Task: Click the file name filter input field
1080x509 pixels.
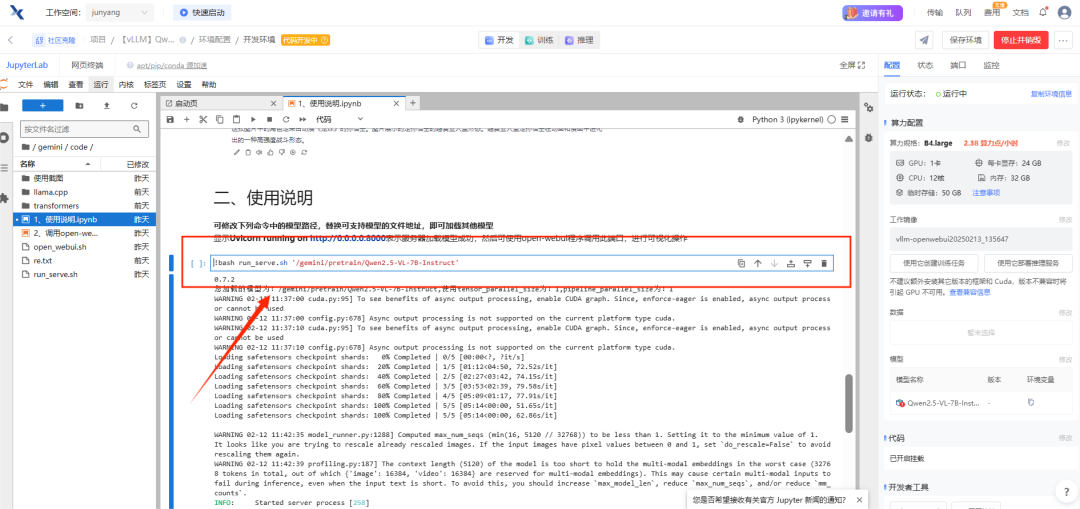Action: click(84, 129)
